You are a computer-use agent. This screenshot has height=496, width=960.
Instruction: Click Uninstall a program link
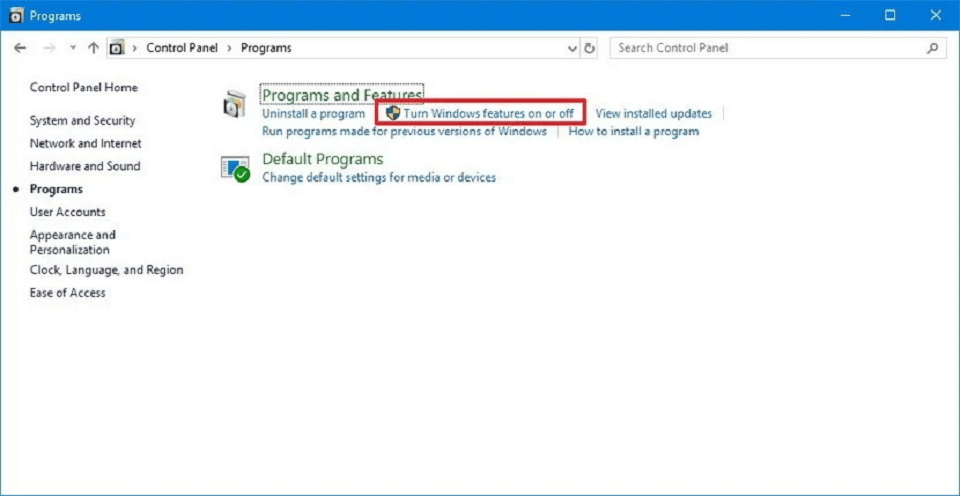pos(313,114)
